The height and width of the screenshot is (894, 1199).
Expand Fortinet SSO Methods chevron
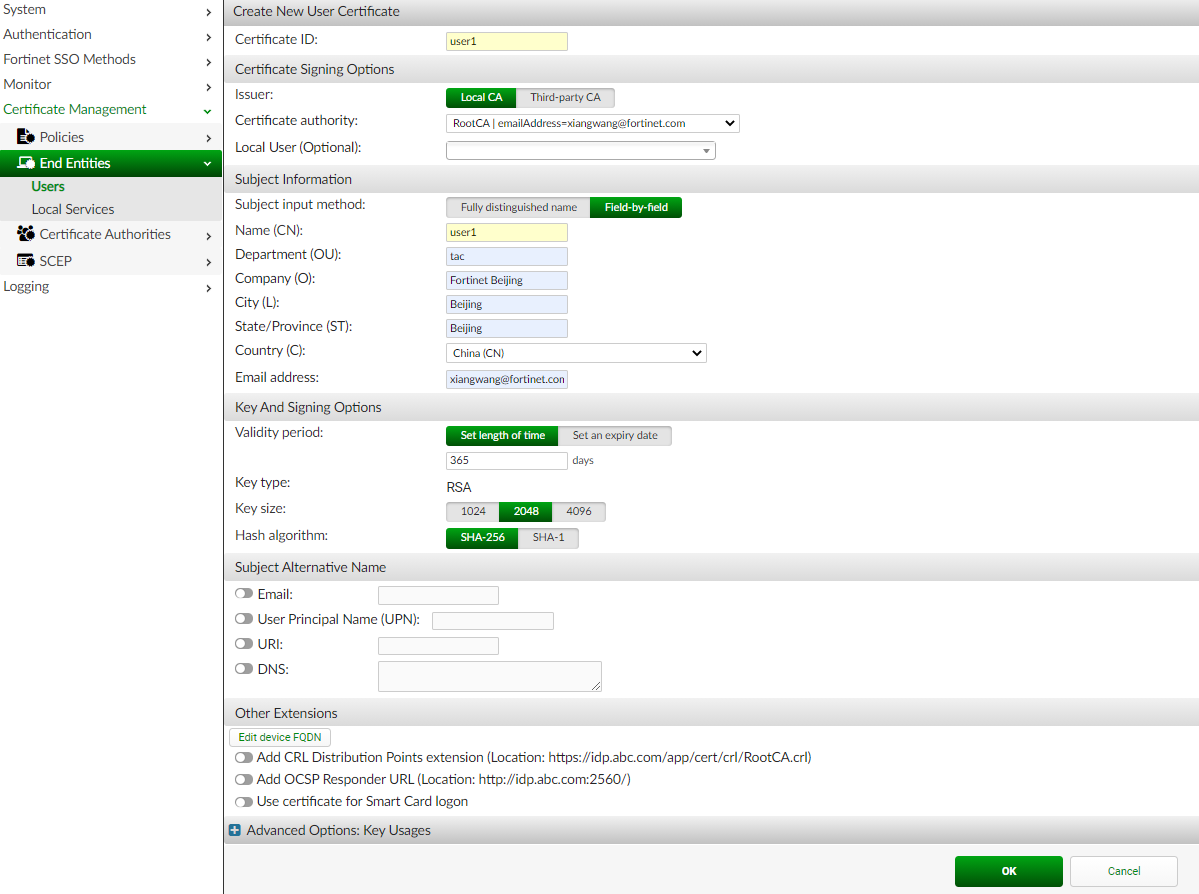click(x=208, y=62)
